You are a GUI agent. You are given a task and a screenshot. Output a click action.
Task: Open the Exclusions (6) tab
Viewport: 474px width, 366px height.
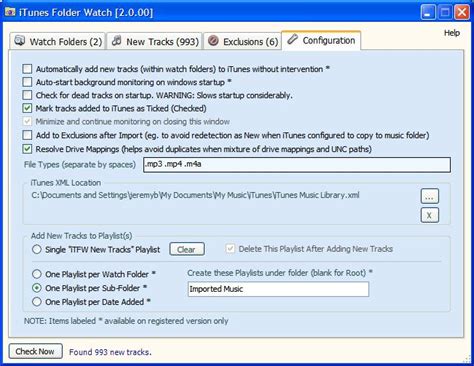tap(242, 41)
